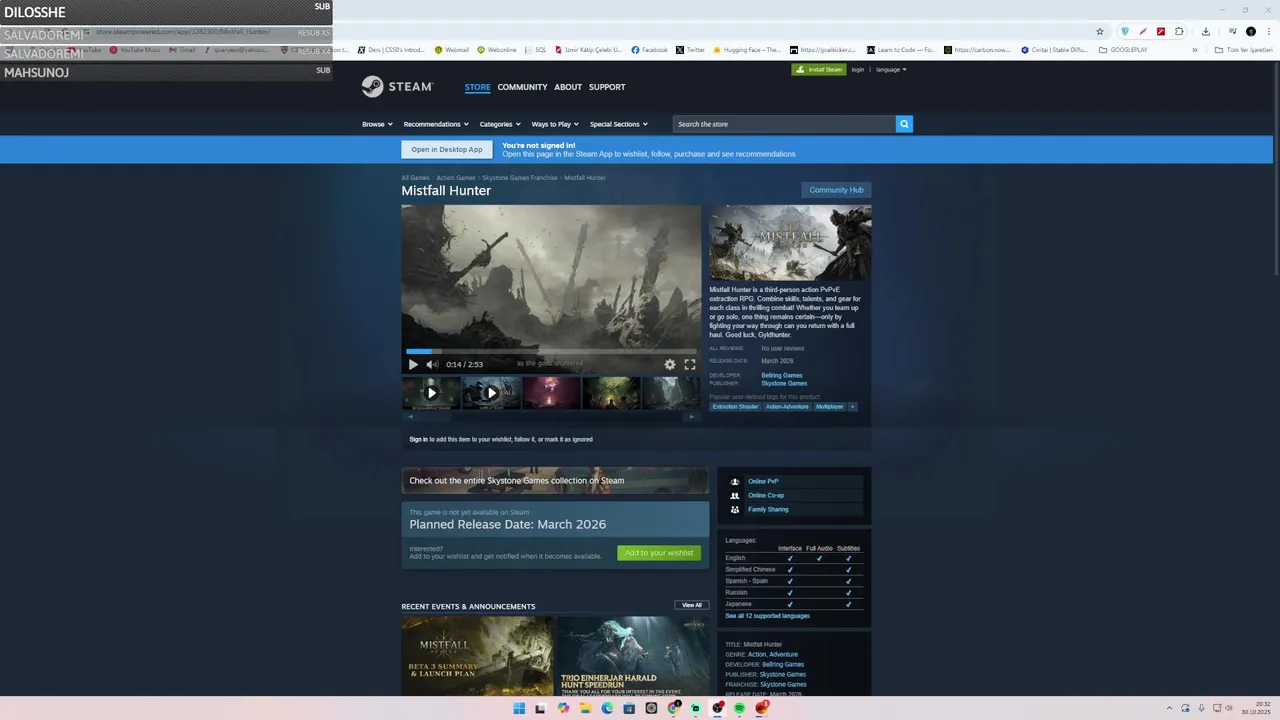Click the login link

[x=857, y=69]
